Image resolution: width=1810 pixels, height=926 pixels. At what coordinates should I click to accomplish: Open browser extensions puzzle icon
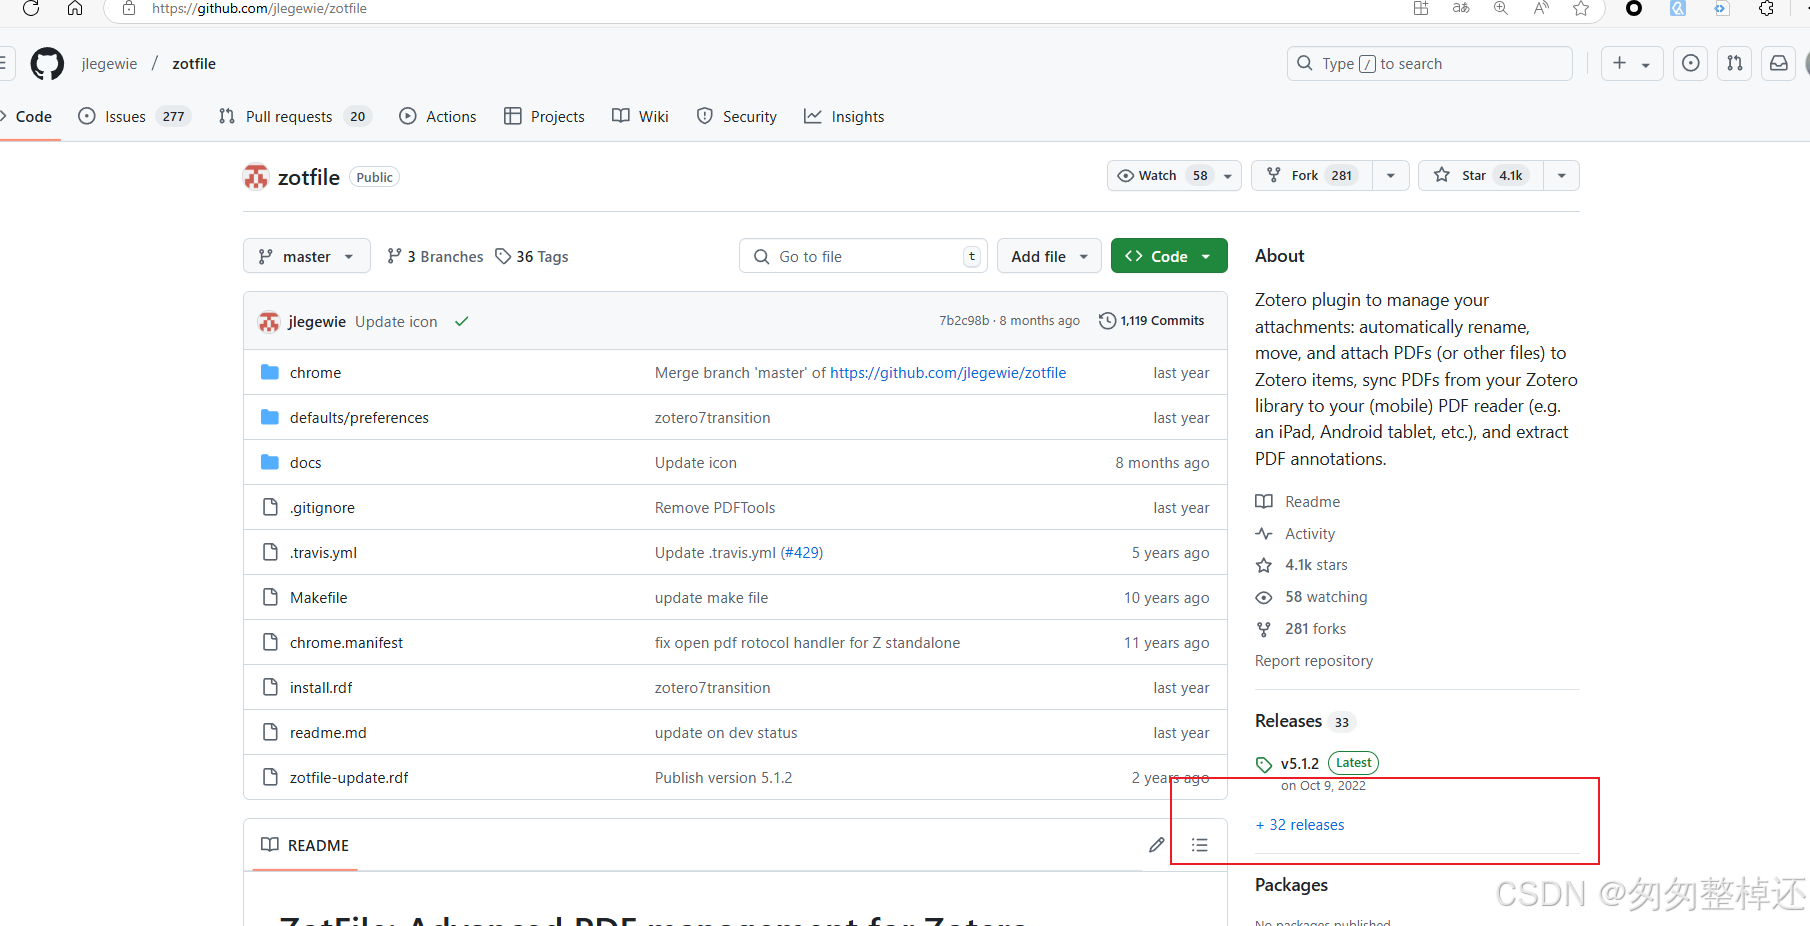1766,9
